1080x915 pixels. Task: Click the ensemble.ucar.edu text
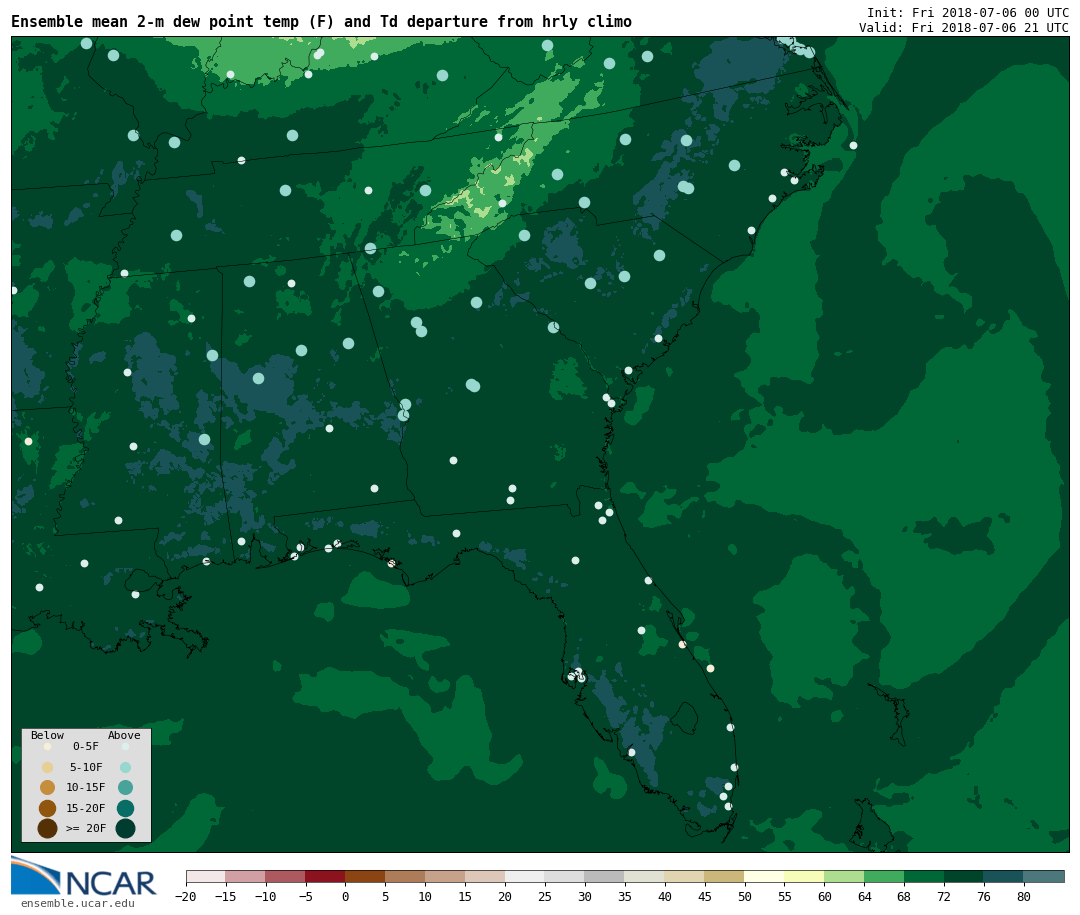[78, 903]
